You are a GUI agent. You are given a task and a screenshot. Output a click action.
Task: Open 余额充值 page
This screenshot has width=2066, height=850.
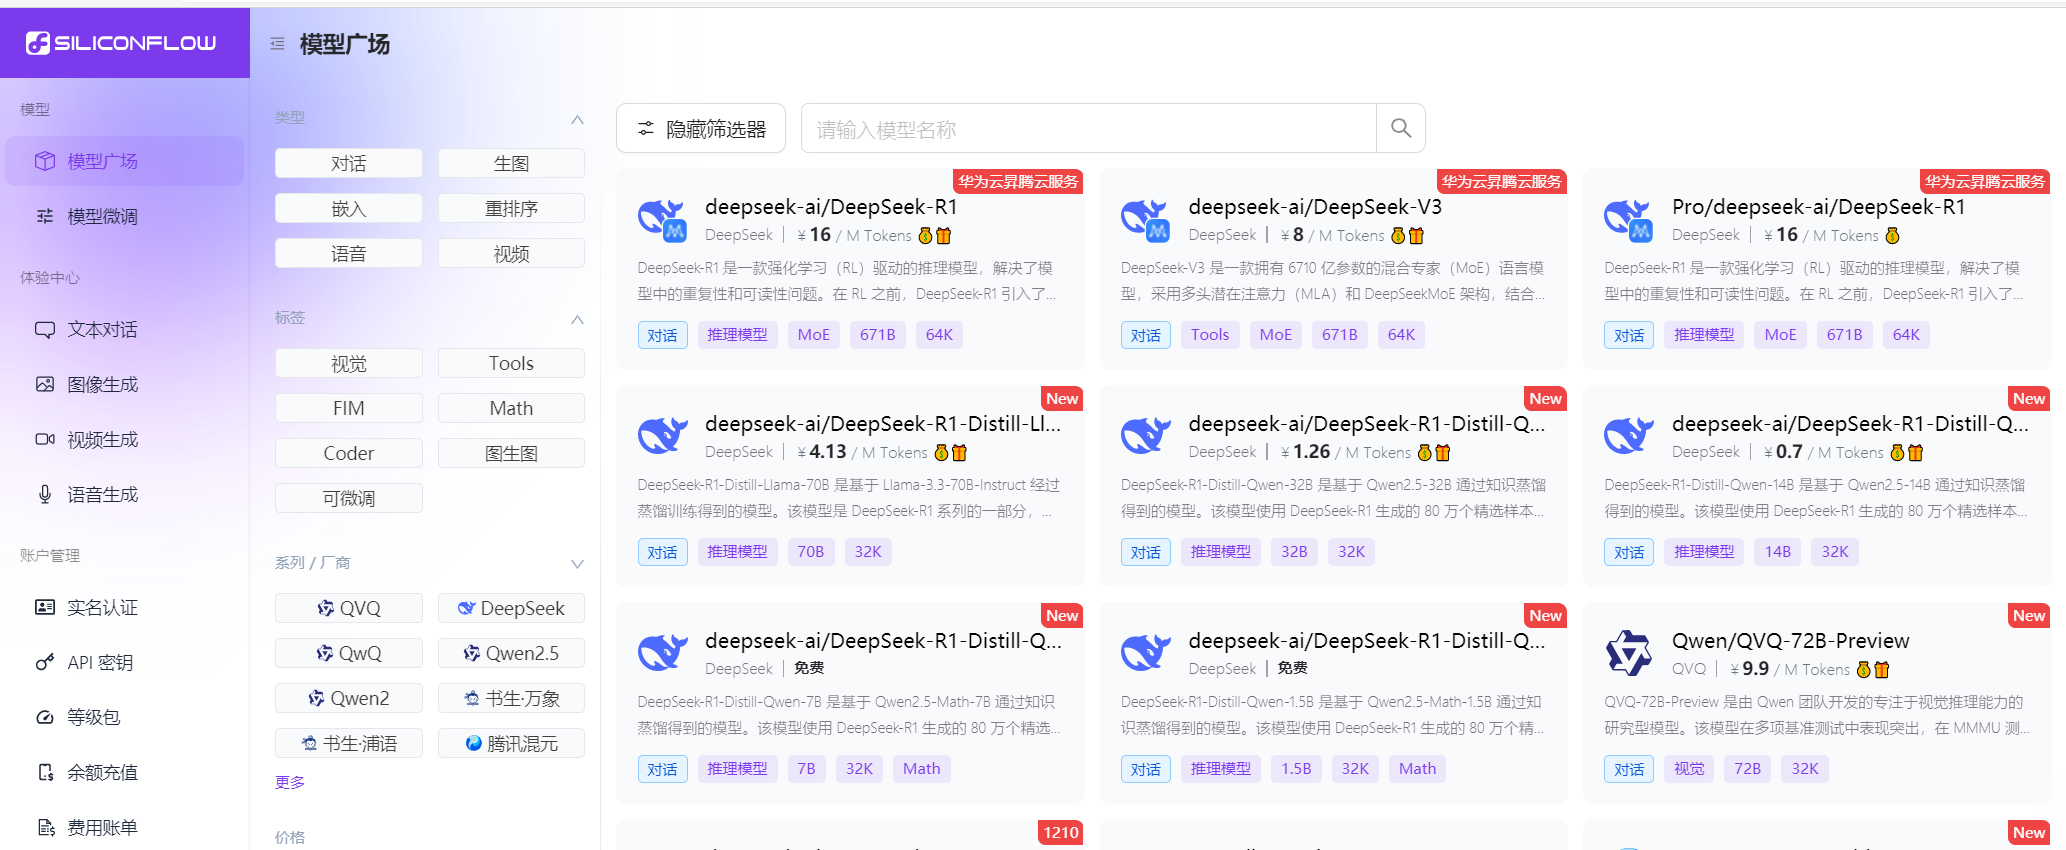click(125, 772)
